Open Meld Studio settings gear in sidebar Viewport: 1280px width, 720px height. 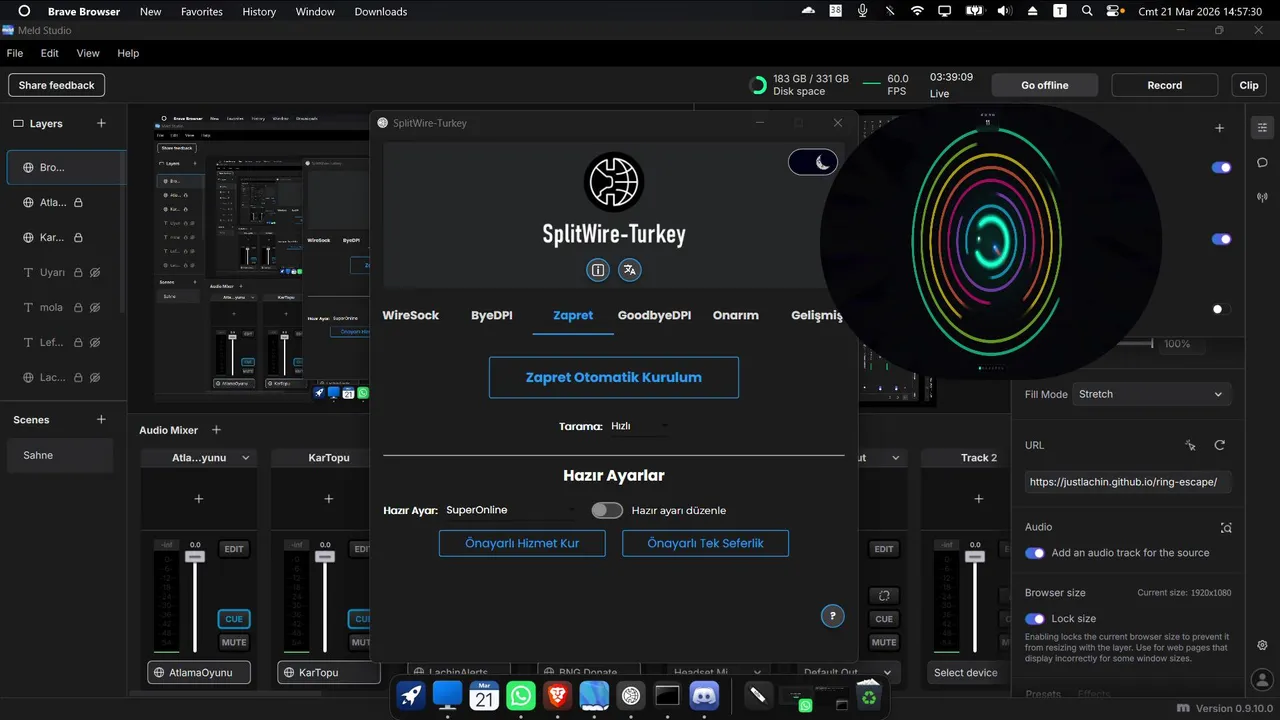tap(1262, 645)
